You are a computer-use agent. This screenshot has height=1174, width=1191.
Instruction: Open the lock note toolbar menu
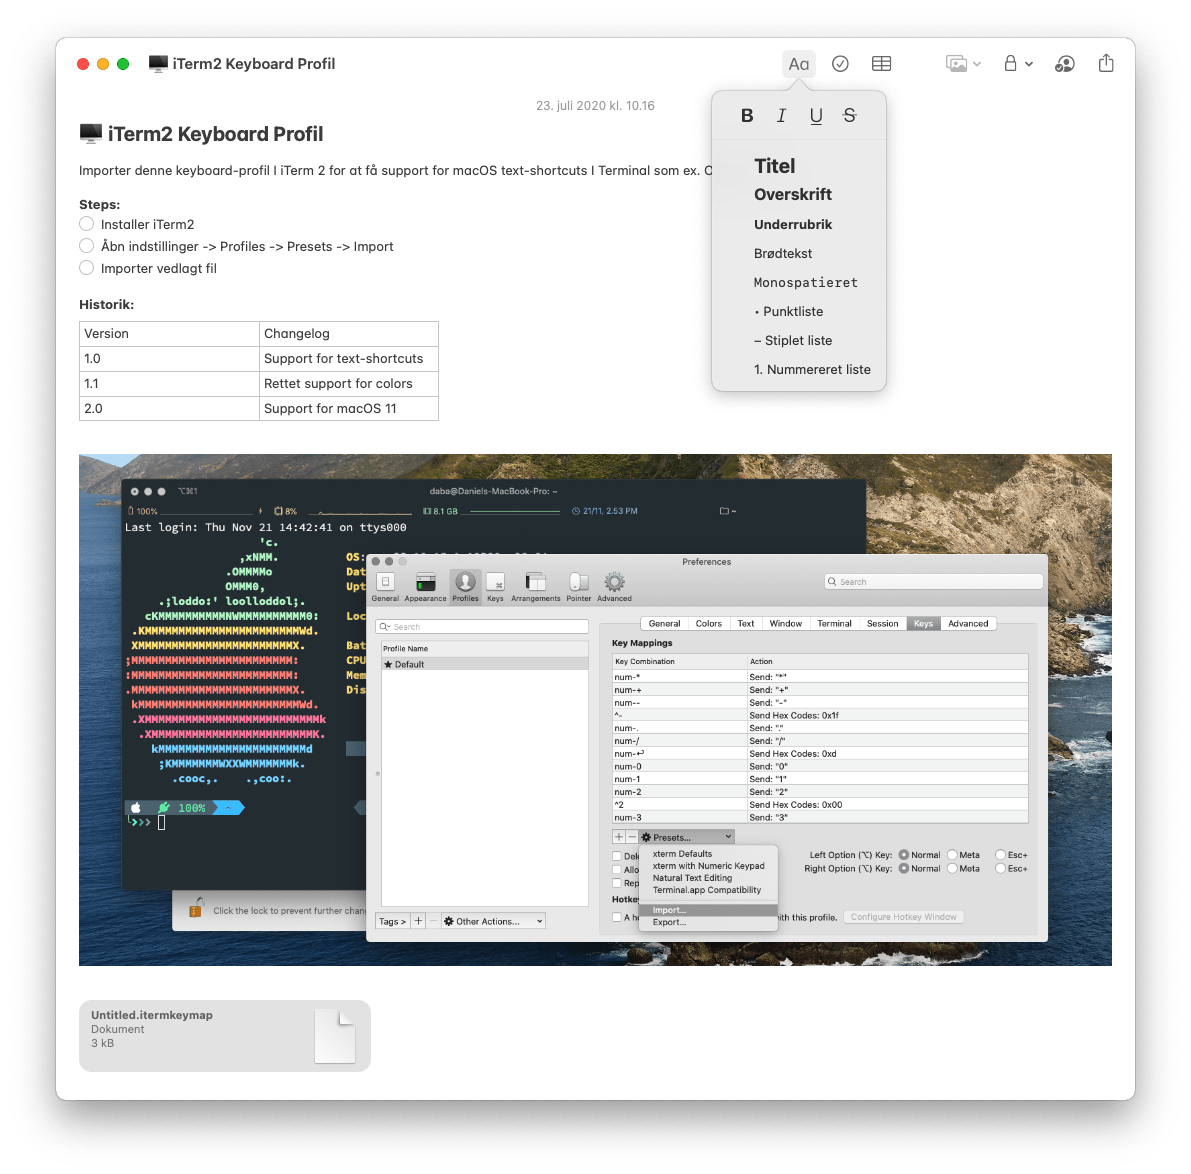[x=1018, y=64]
